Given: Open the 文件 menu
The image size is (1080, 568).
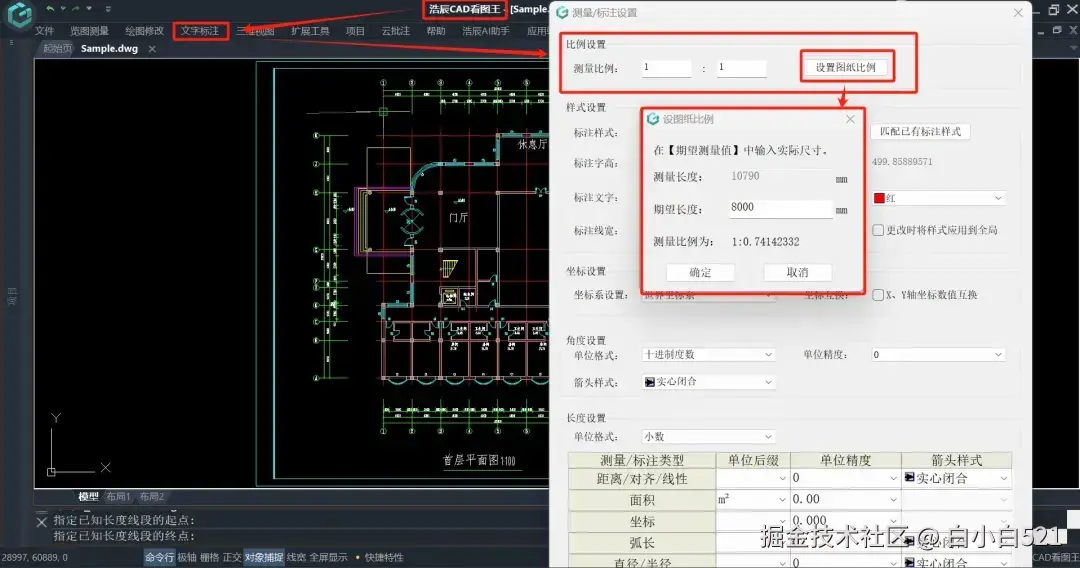Looking at the screenshot, I should click(x=44, y=31).
